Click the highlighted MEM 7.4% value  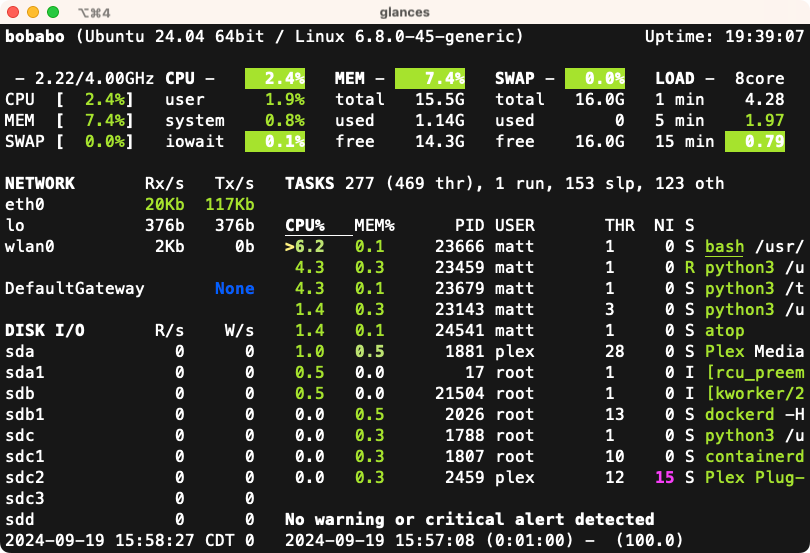tap(430, 78)
